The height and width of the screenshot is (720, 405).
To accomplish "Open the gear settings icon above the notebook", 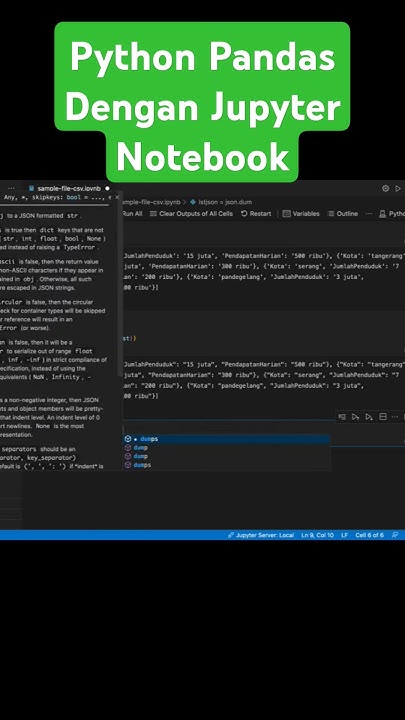I will click(x=386, y=188).
